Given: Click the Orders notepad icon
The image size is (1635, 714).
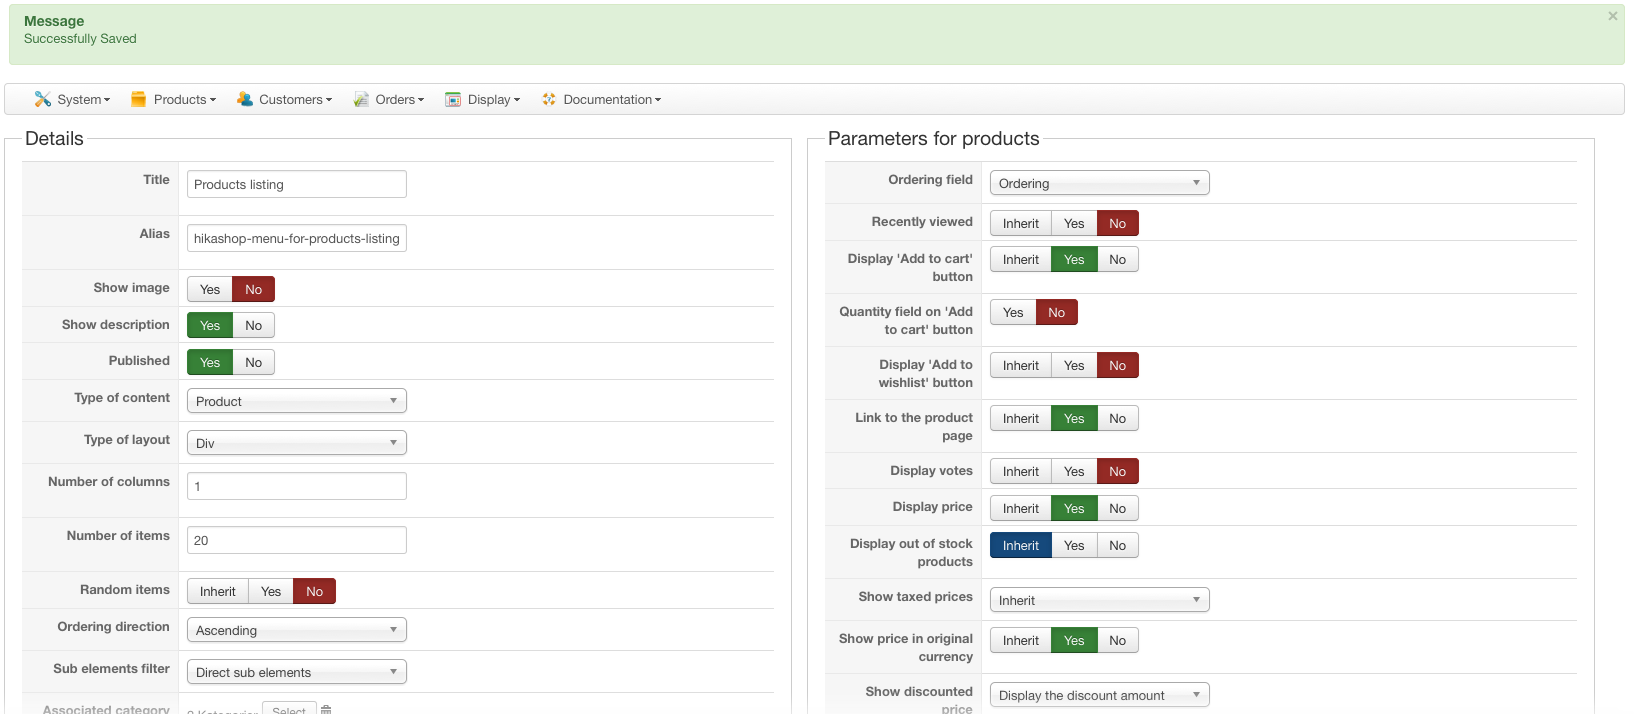Looking at the screenshot, I should 361,99.
